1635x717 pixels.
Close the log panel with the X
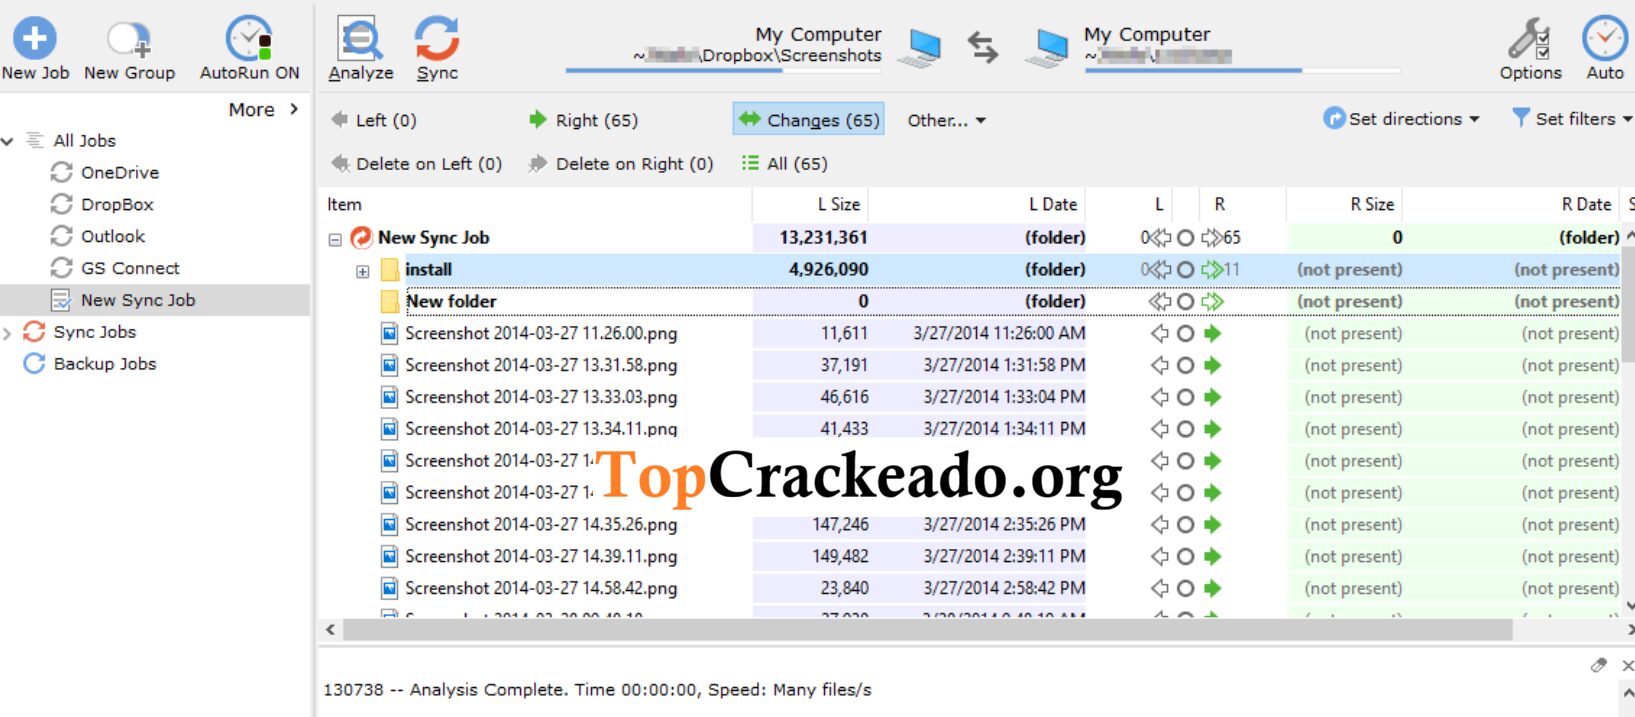point(1626,666)
